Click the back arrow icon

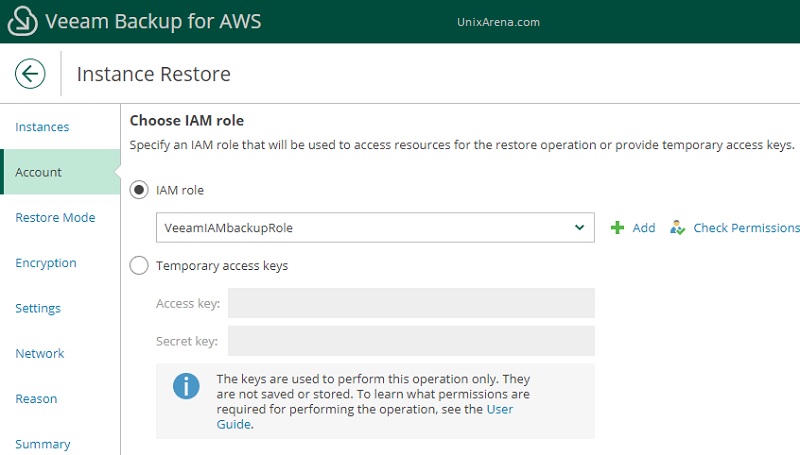click(30, 74)
